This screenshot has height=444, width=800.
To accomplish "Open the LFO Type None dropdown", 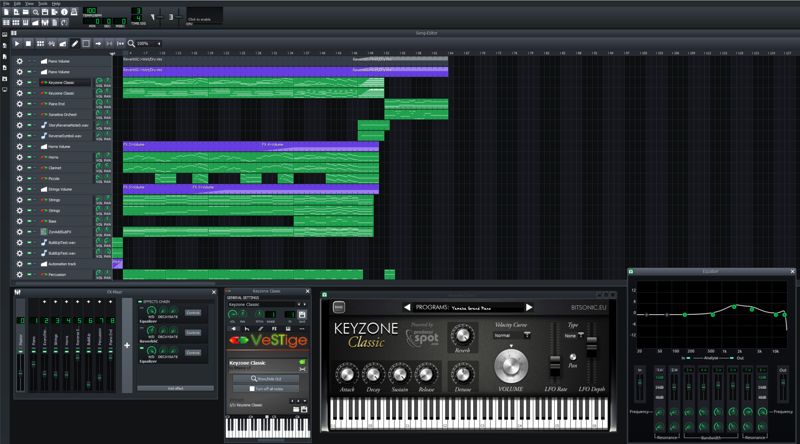I will (x=573, y=335).
